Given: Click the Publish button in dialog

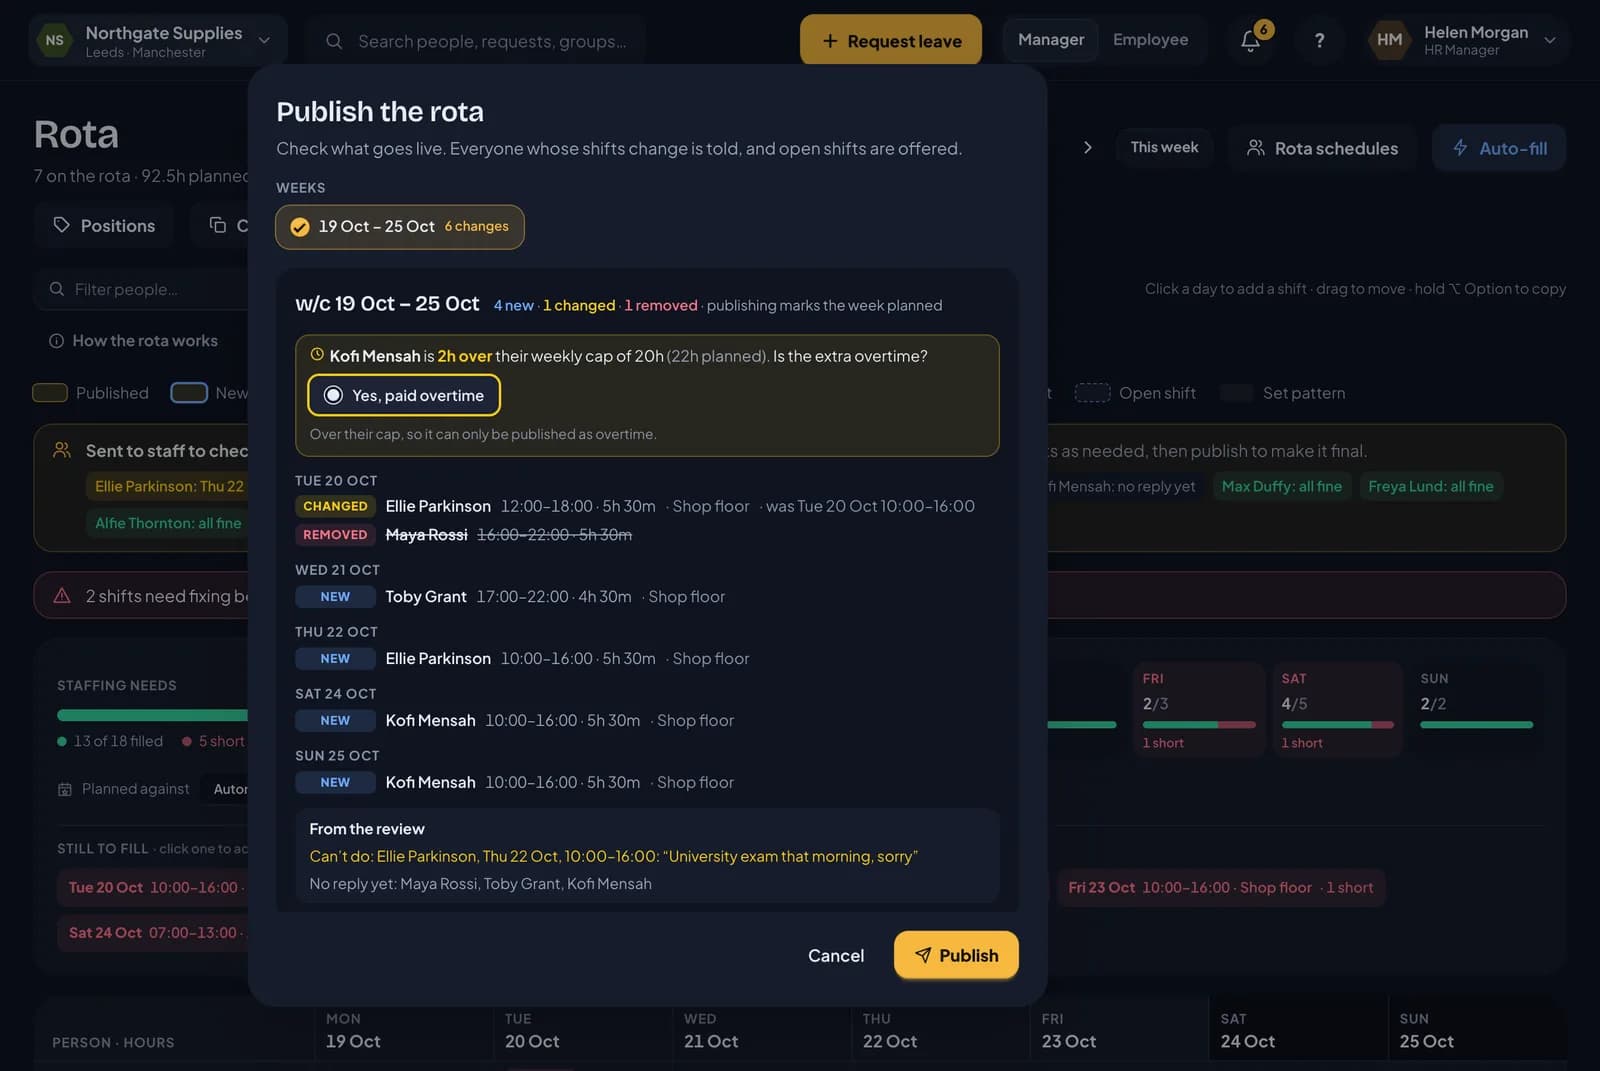Looking at the screenshot, I should [x=956, y=955].
